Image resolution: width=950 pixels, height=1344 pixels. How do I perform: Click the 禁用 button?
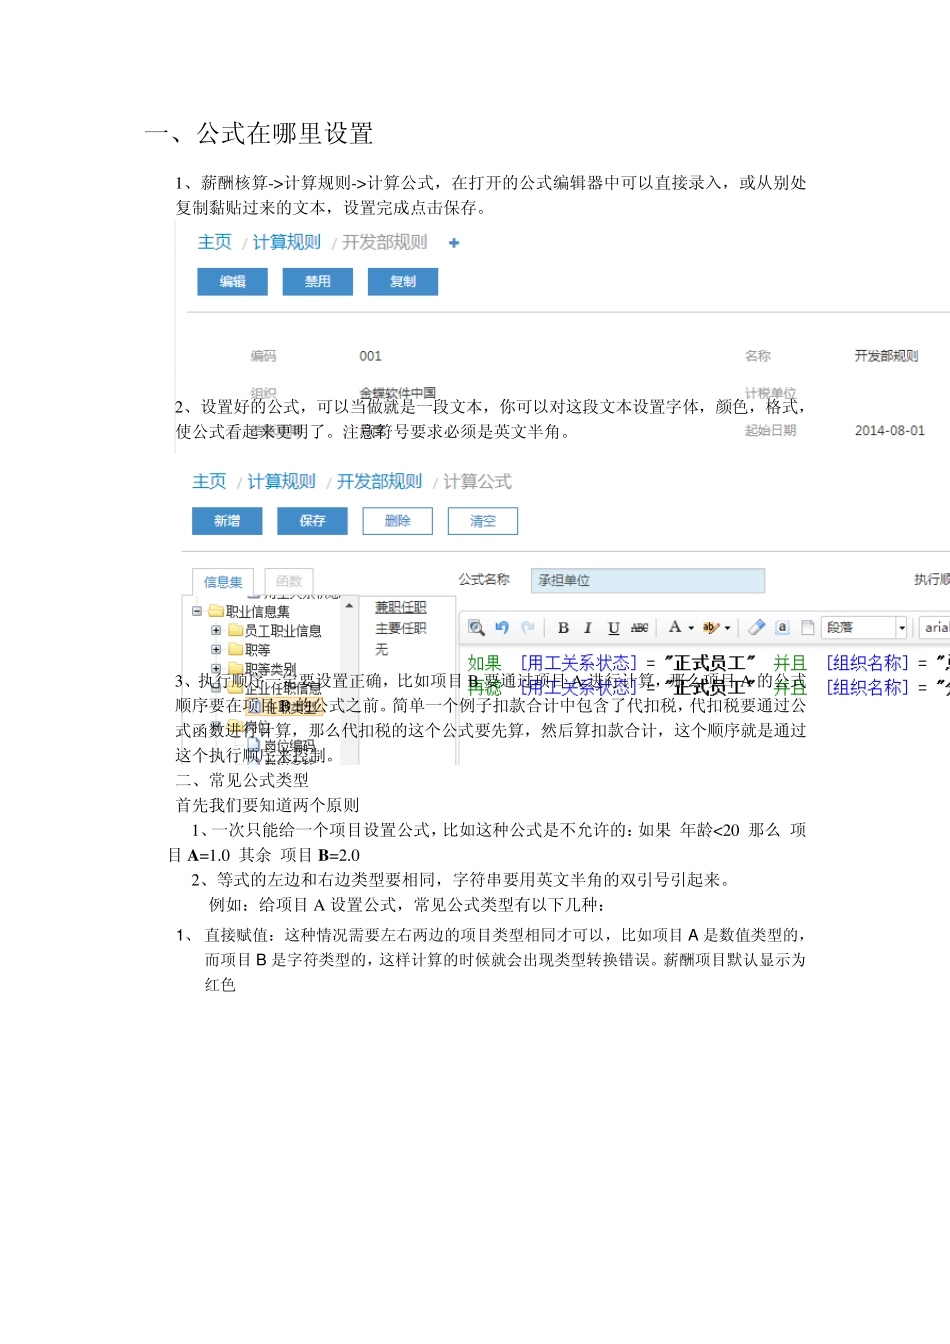317,282
